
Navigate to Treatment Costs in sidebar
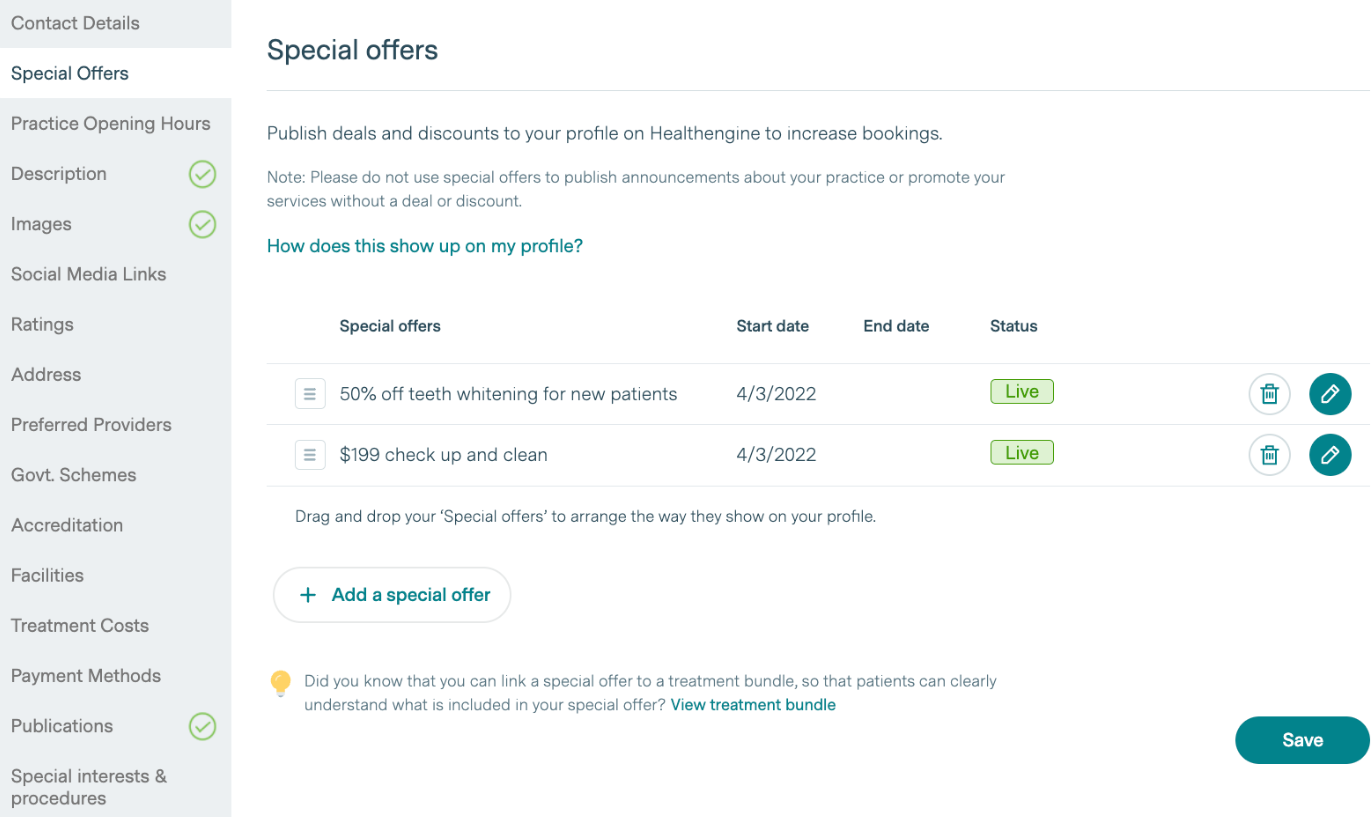(79, 626)
